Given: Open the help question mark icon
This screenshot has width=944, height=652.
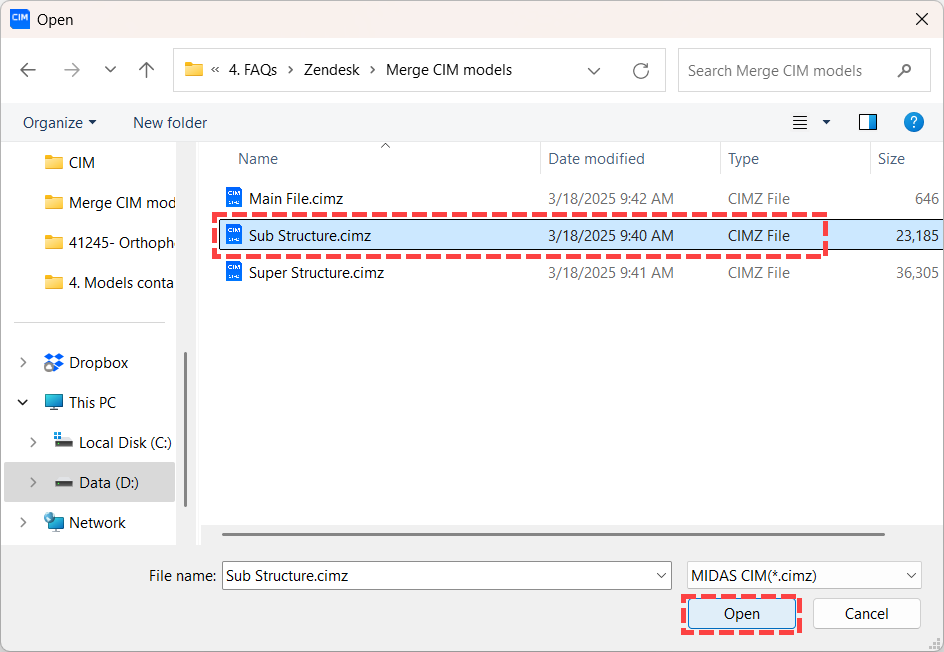Looking at the screenshot, I should click(913, 122).
